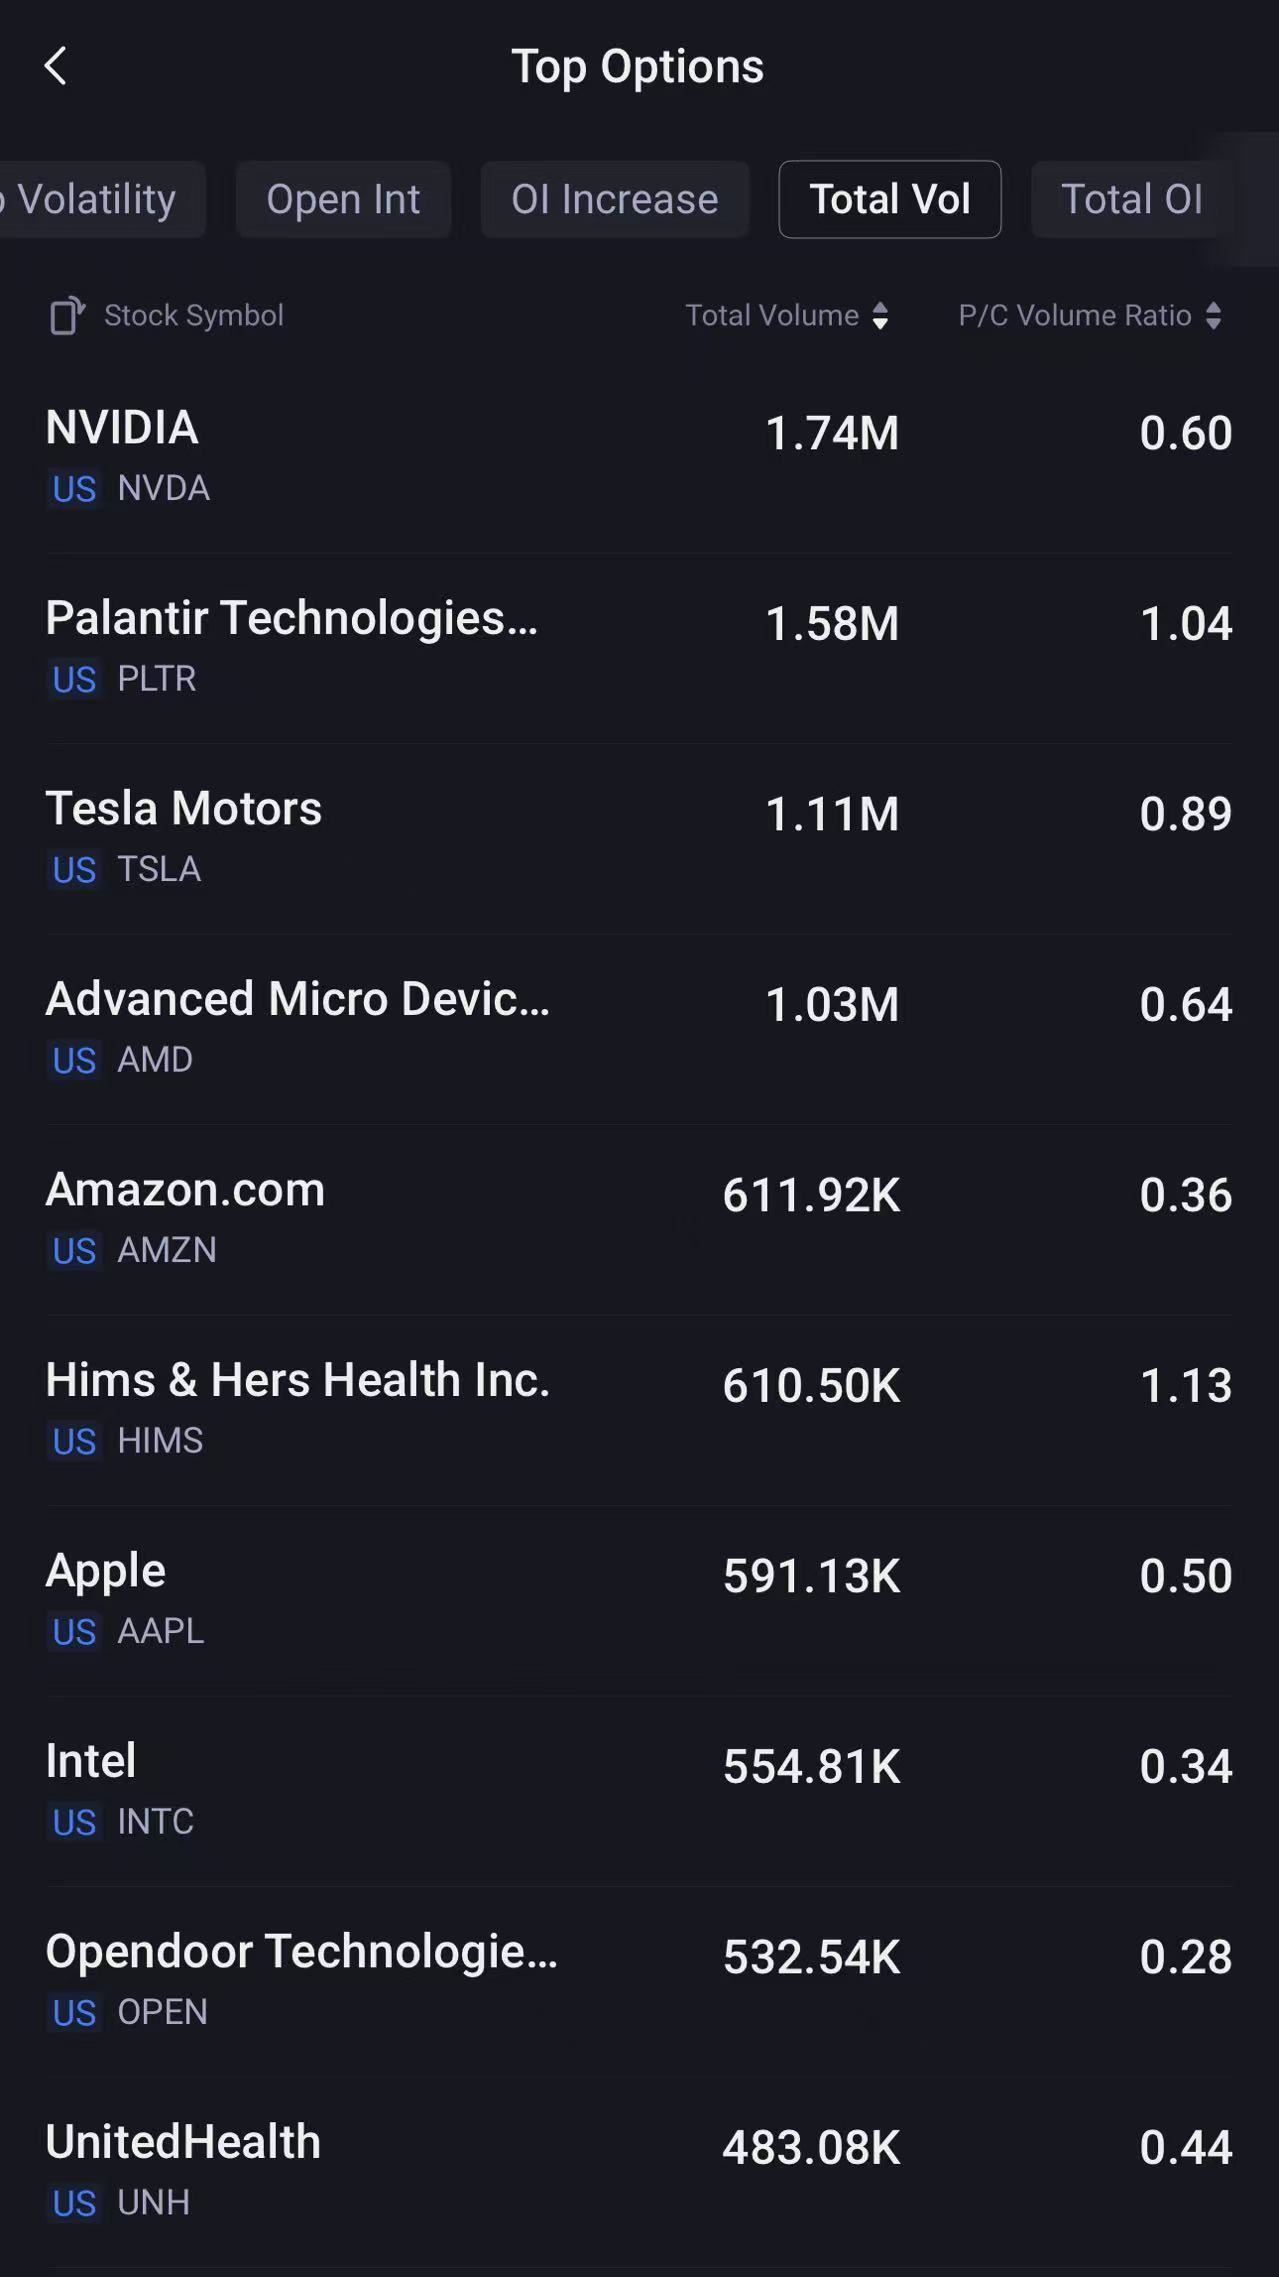View Amazon.com options details
The width and height of the screenshot is (1279, 2277).
(638, 1218)
